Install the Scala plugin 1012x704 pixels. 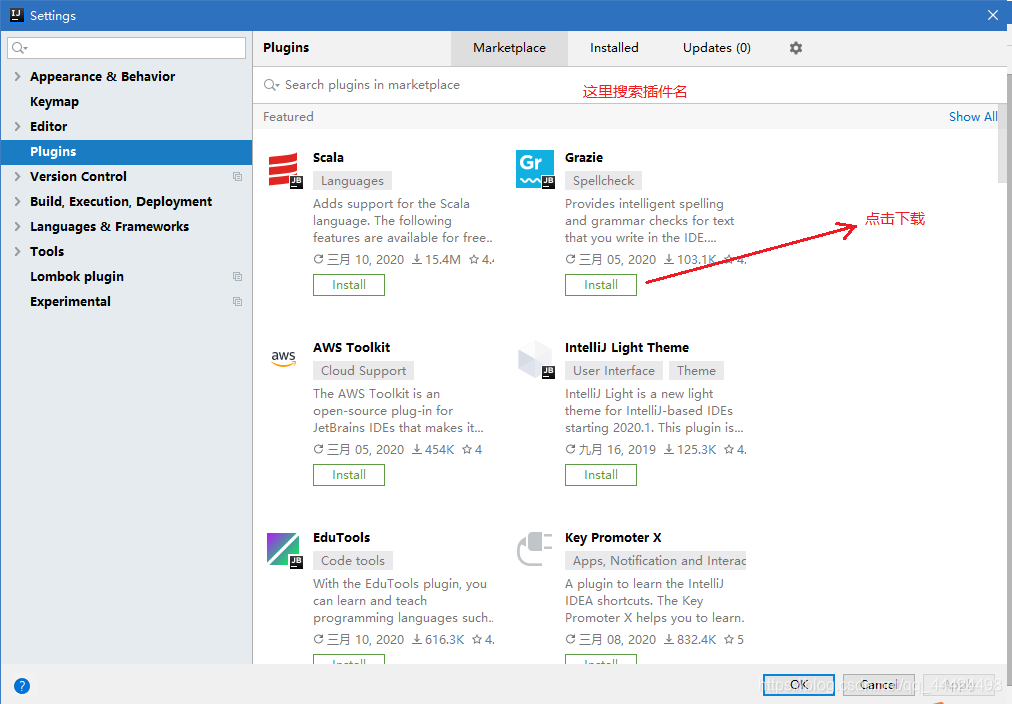tap(349, 285)
